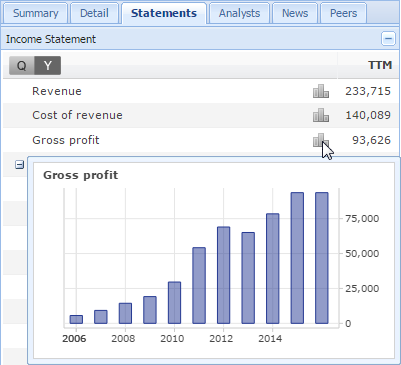The image size is (401, 365).
Task: Open the Cost of revenue chart icon
Action: [321, 115]
